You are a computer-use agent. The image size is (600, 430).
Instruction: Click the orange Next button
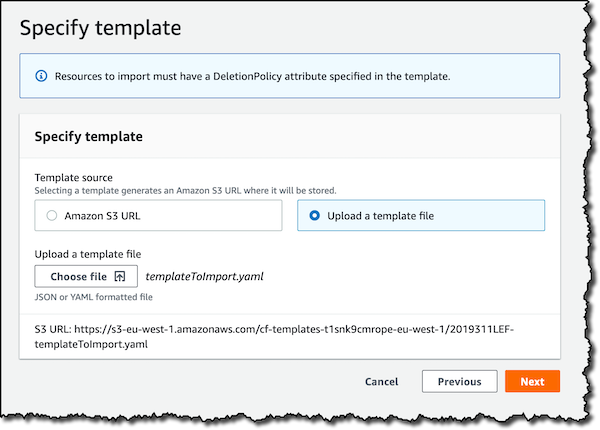pyautogui.click(x=532, y=381)
